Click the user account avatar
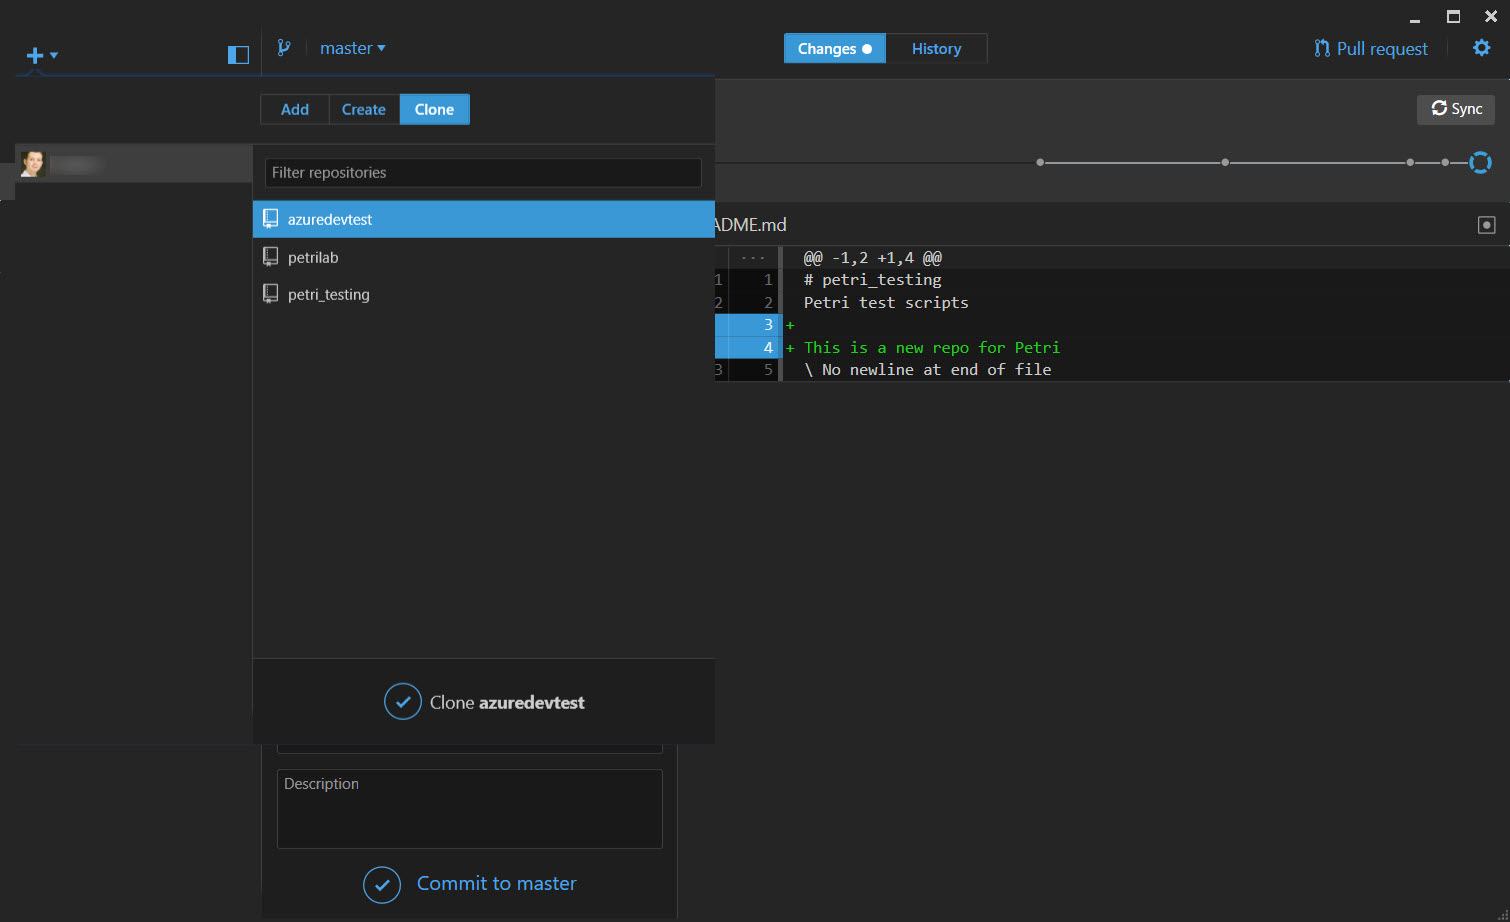The image size is (1510, 922). point(34,164)
